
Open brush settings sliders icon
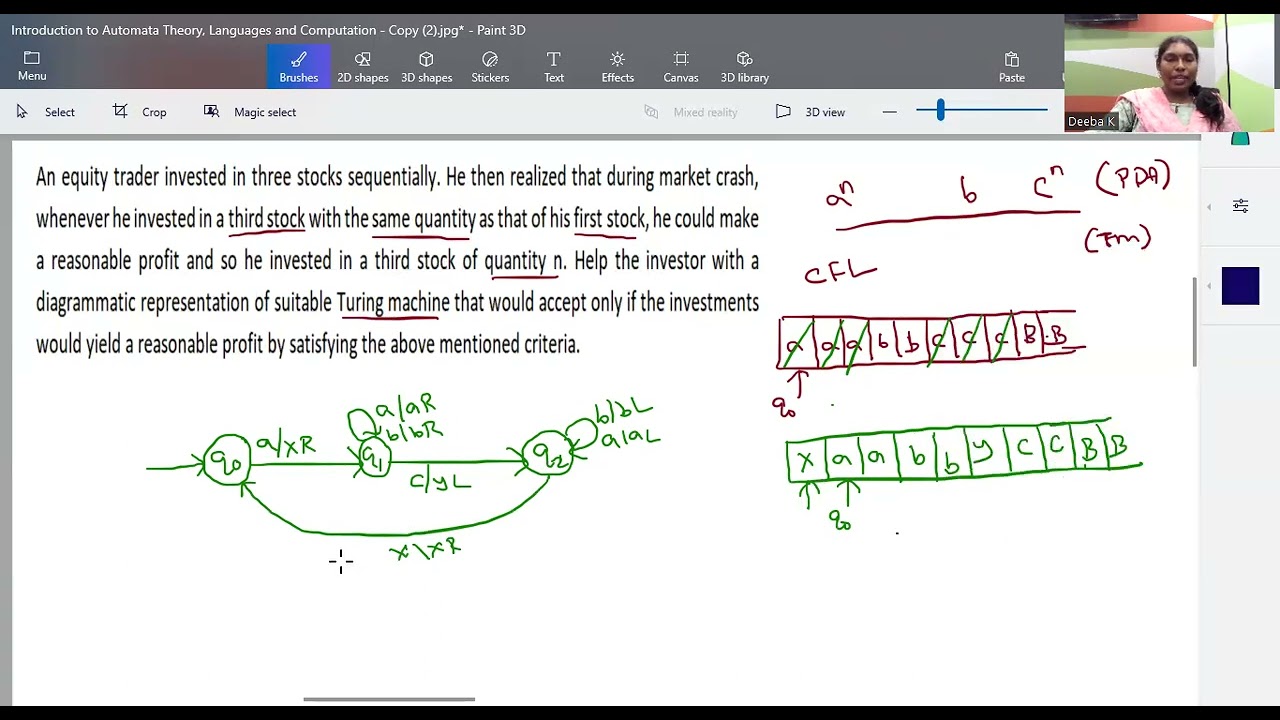(x=1240, y=206)
